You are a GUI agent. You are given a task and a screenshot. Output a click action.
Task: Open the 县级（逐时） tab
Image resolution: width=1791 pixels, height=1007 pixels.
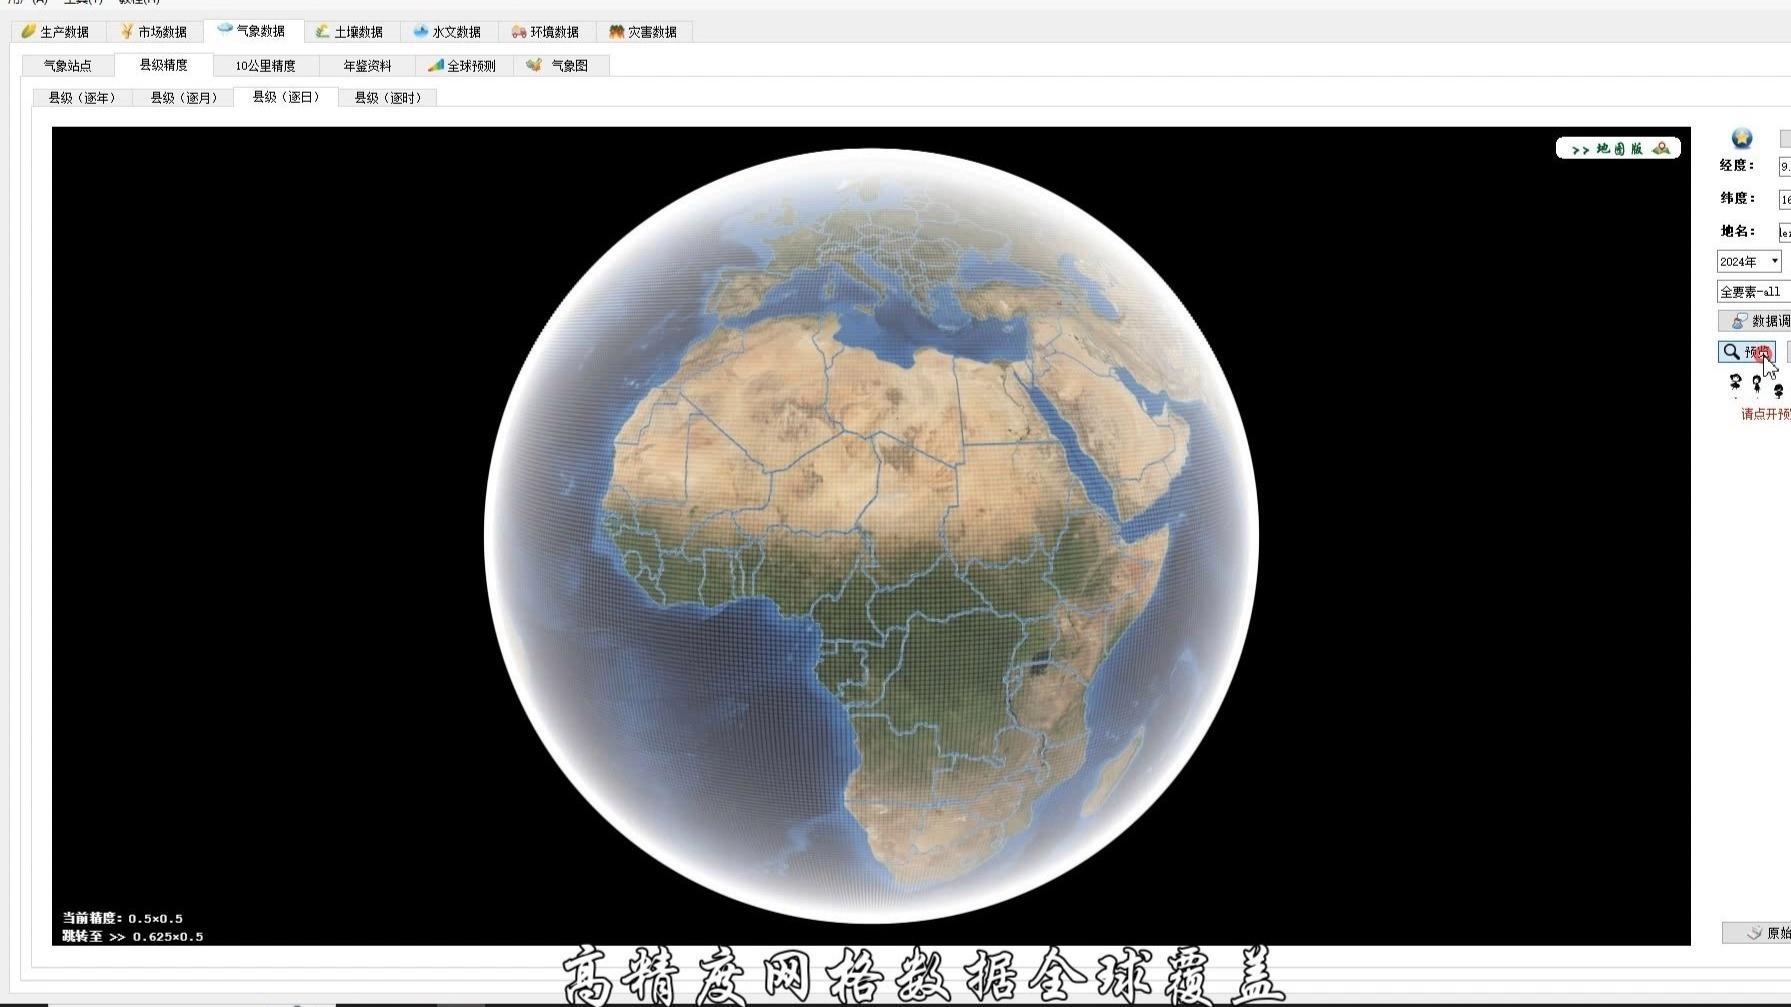[x=388, y=98]
